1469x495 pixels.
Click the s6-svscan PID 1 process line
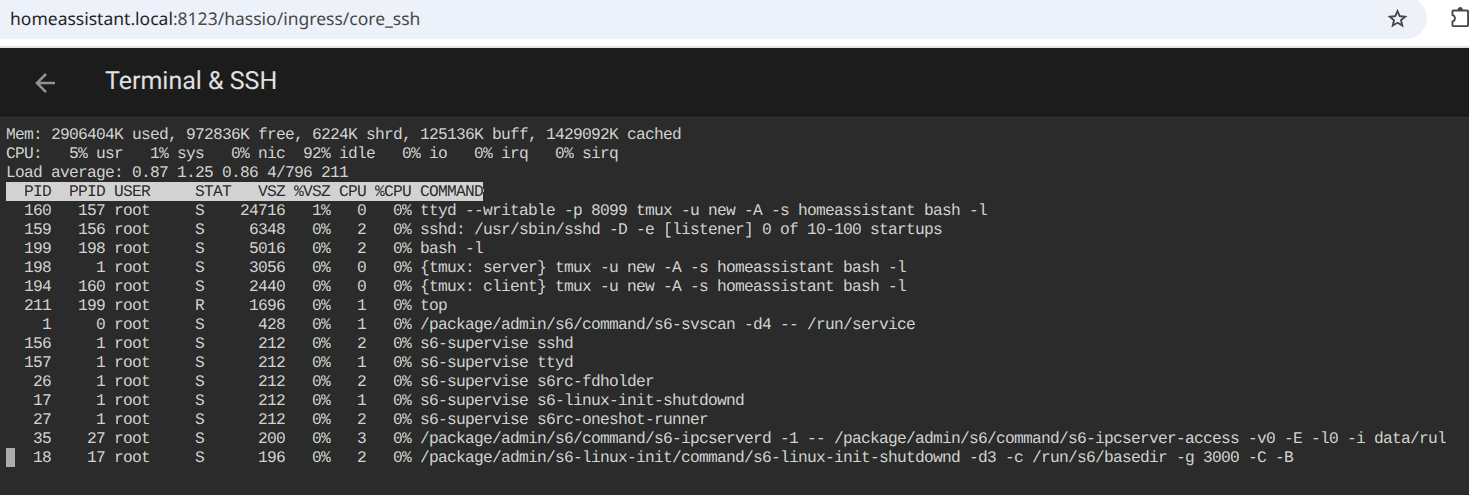[x=460, y=324]
